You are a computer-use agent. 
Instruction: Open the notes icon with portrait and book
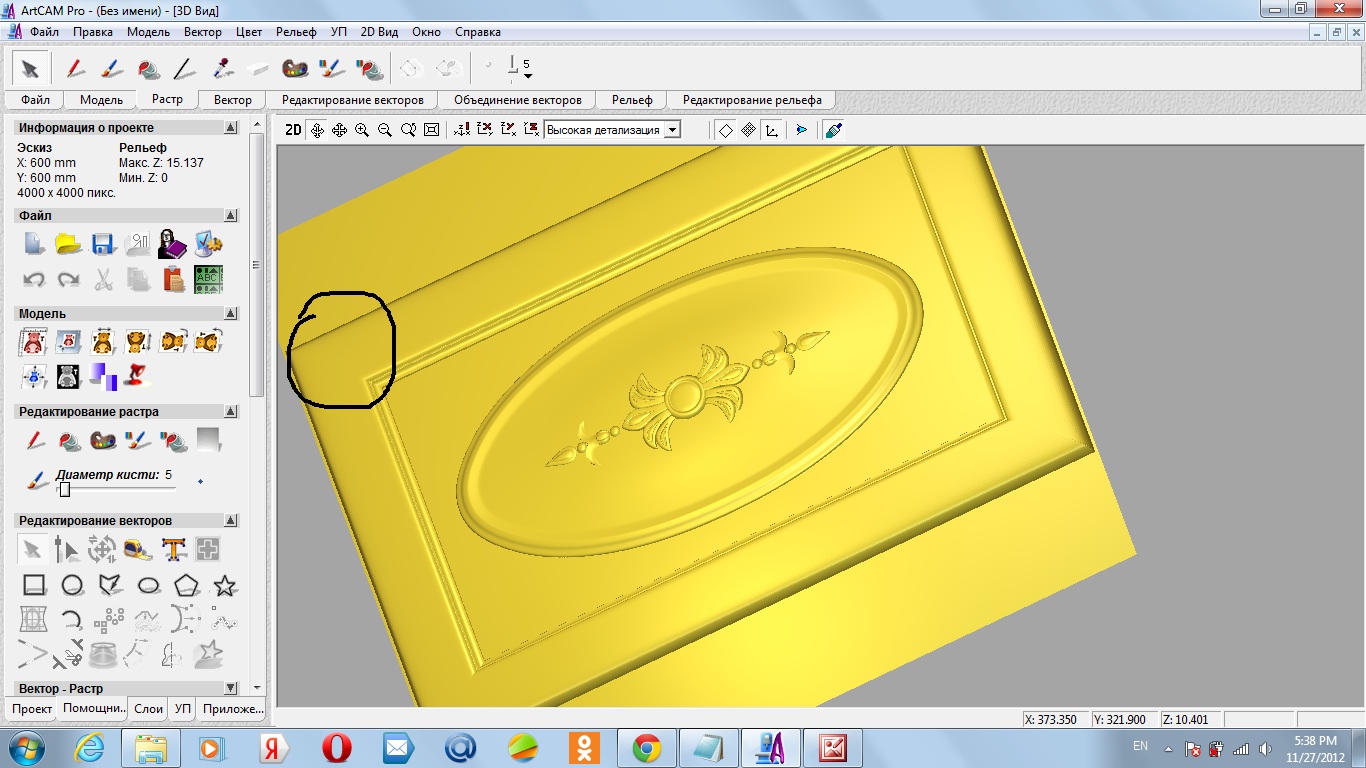[173, 244]
